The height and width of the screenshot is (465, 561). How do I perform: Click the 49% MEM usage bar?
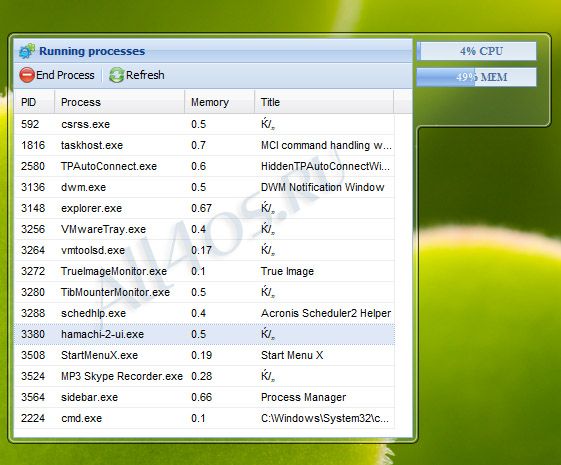[x=477, y=77]
